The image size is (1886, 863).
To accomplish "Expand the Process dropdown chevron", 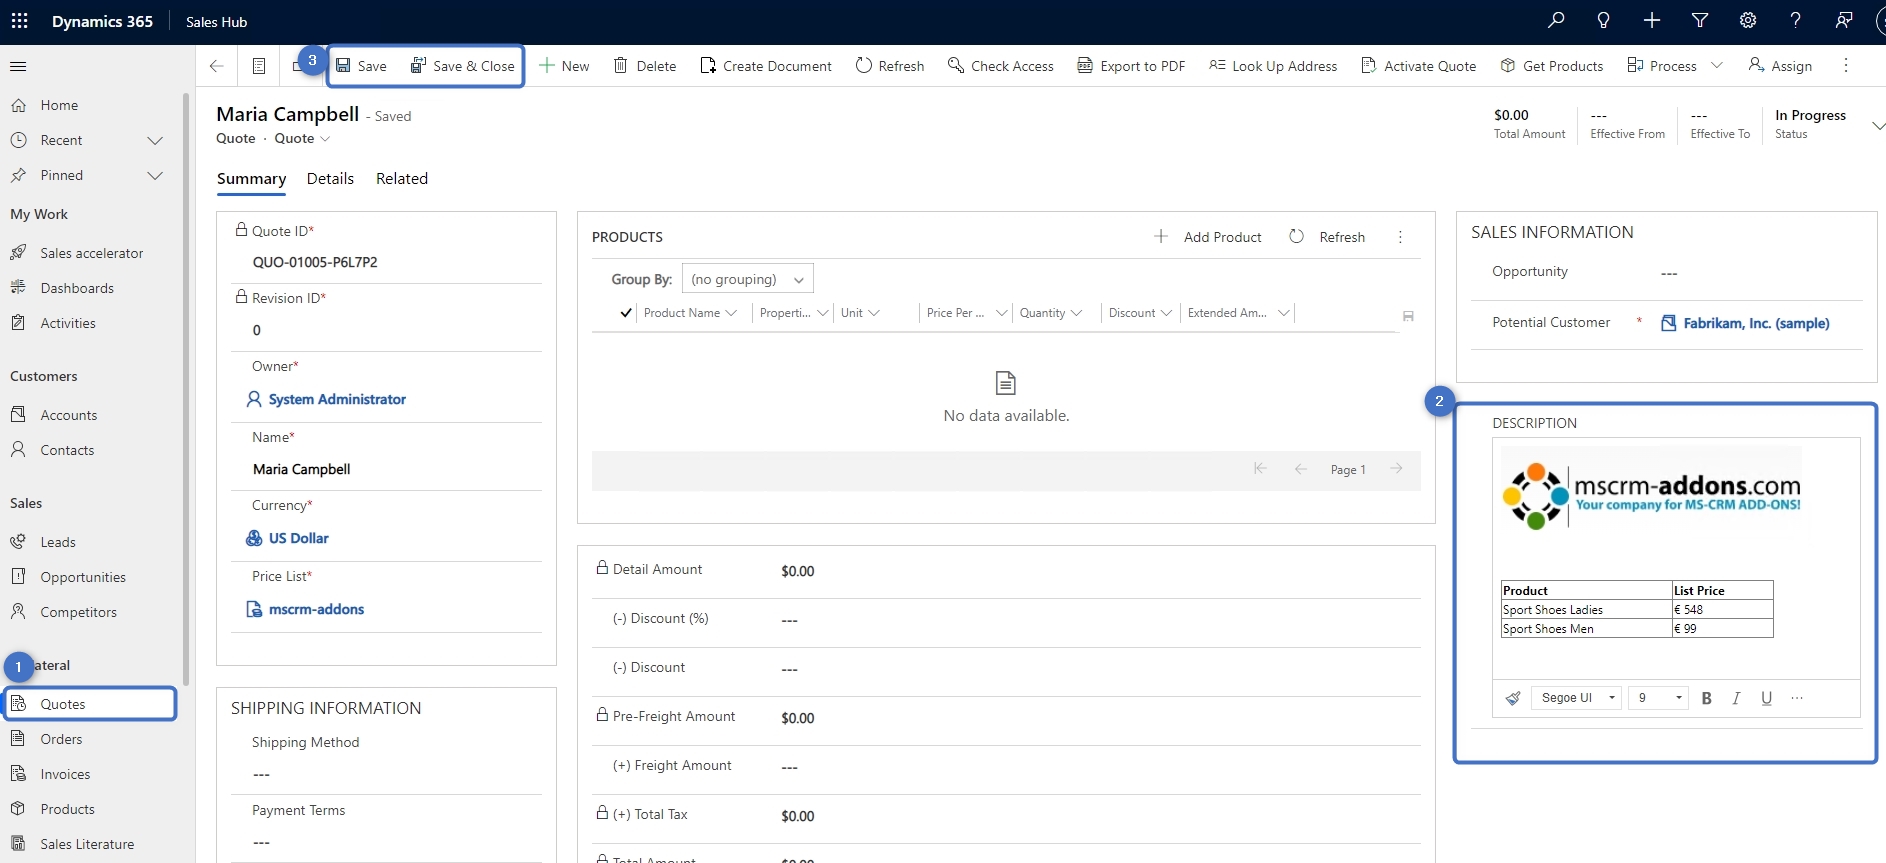I will (x=1717, y=66).
